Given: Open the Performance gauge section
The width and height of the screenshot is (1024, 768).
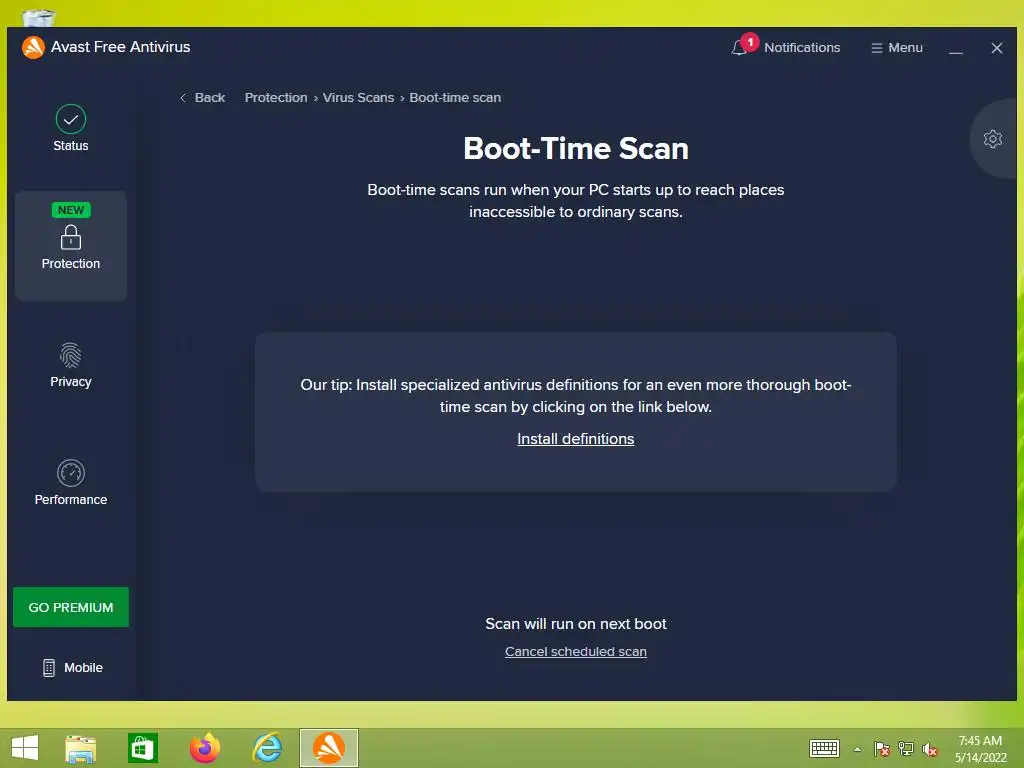Looking at the screenshot, I should [x=71, y=483].
